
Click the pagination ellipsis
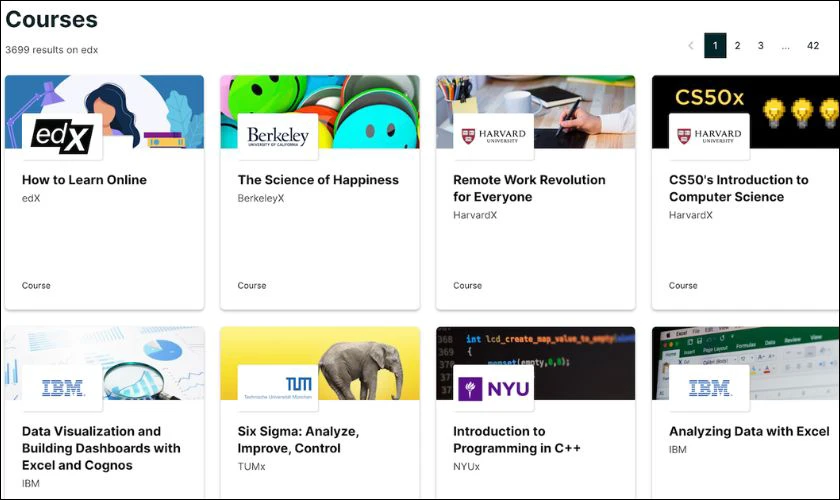pos(785,47)
